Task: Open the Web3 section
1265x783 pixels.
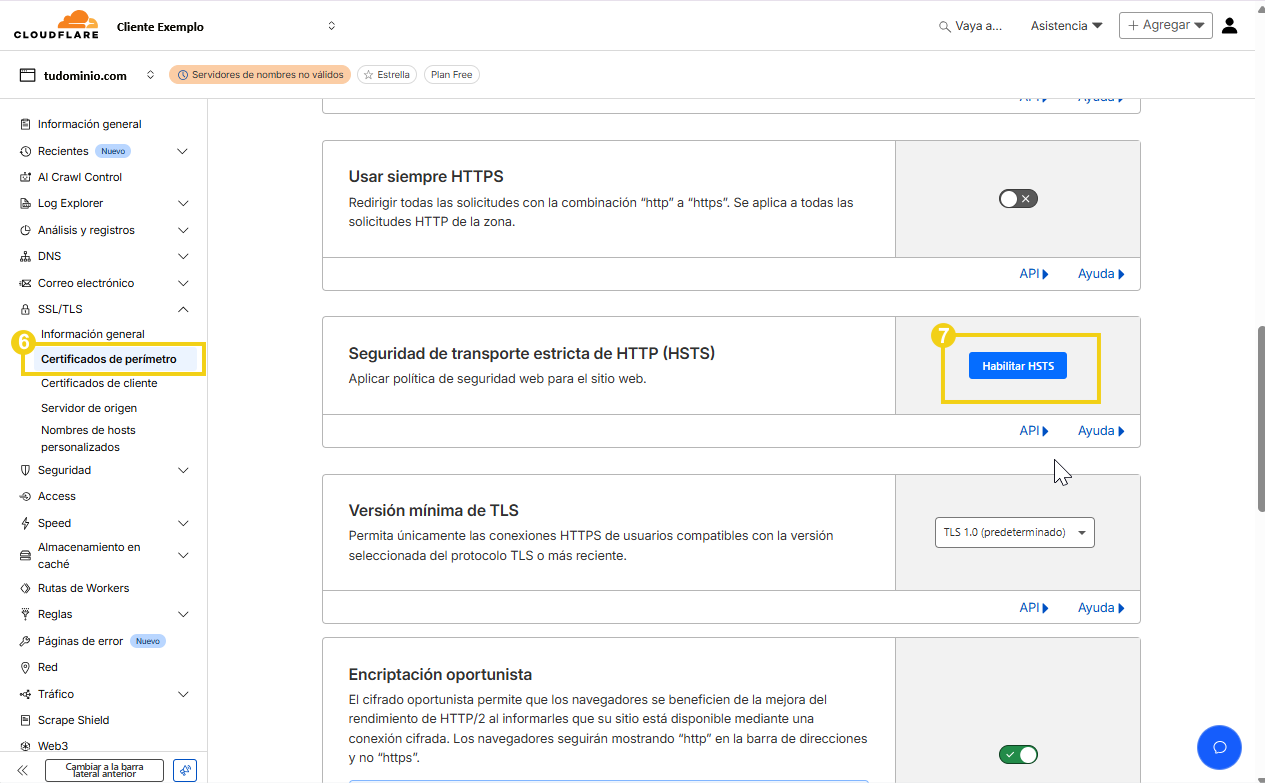Action: tap(50, 745)
